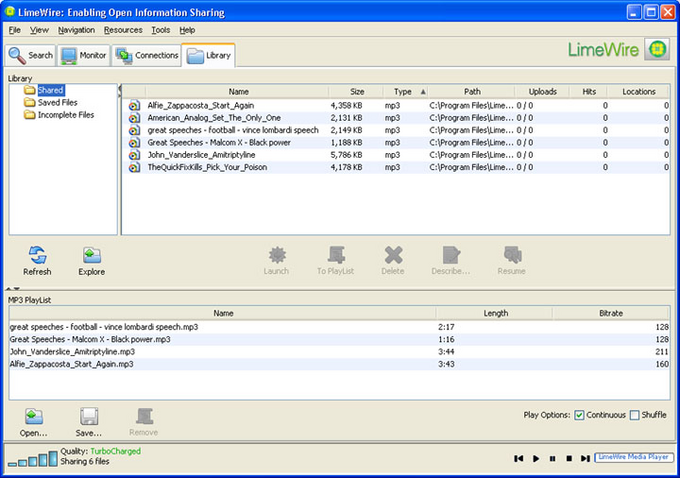Click the Launch gear icon

coord(277,255)
